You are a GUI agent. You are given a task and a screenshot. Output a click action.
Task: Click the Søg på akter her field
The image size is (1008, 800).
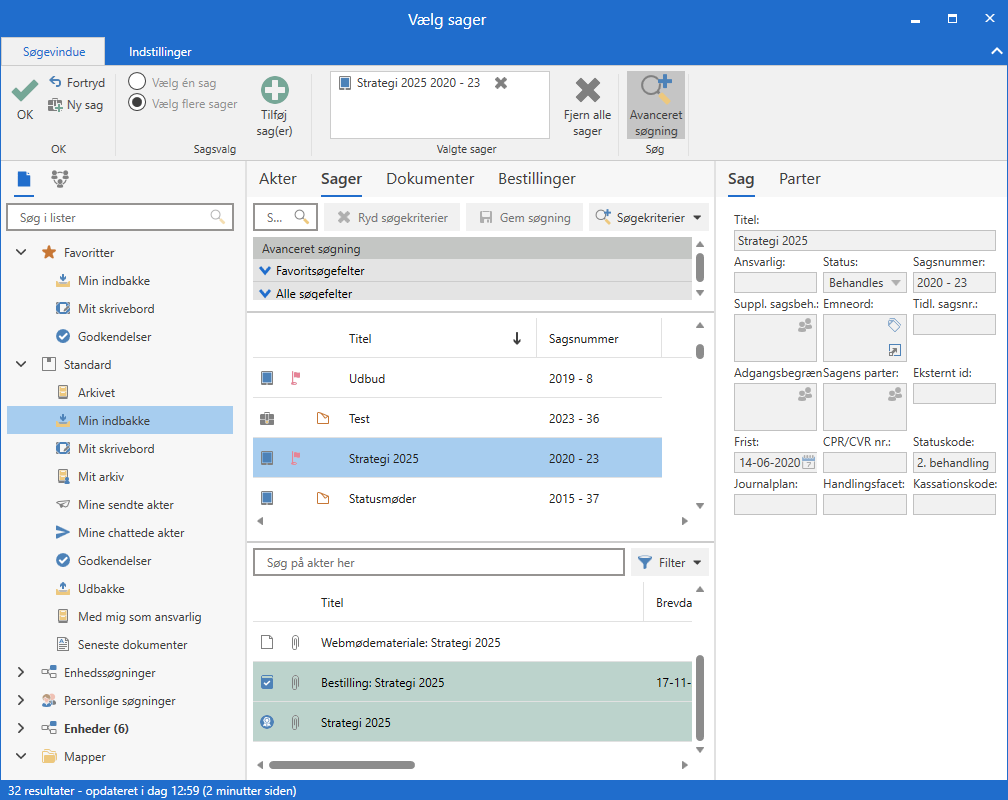pos(438,563)
